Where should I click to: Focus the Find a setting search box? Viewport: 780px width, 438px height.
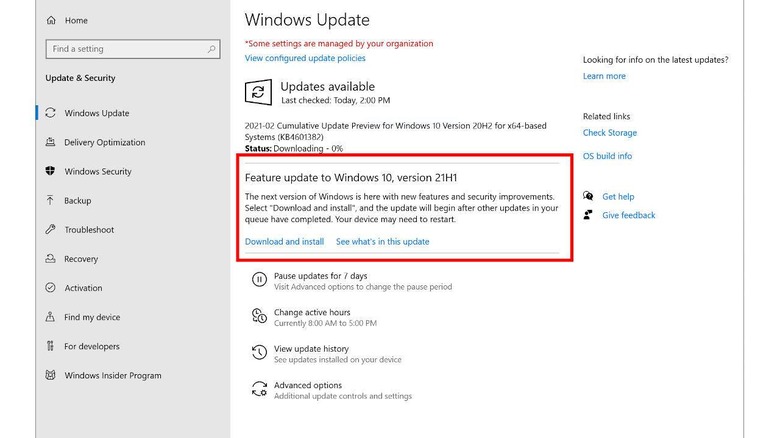pos(133,49)
